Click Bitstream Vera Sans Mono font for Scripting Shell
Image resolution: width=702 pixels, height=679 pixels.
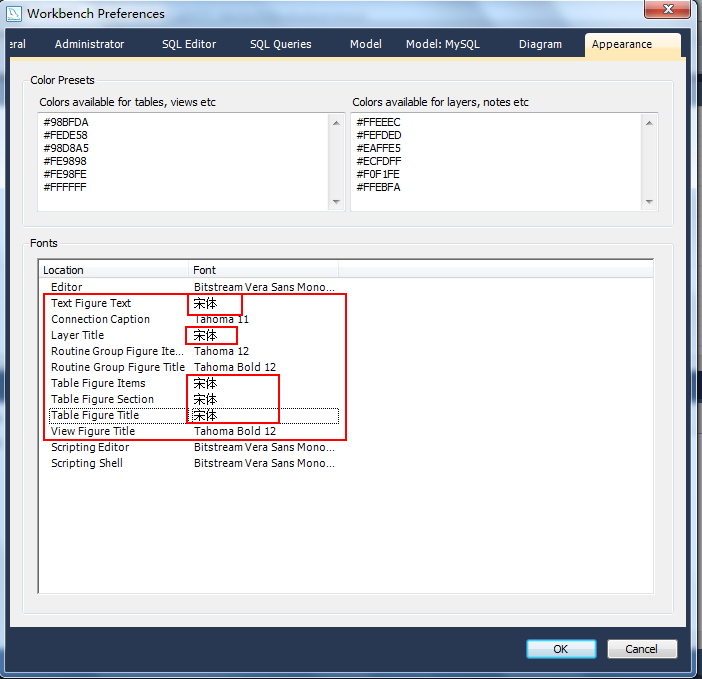[x=264, y=463]
